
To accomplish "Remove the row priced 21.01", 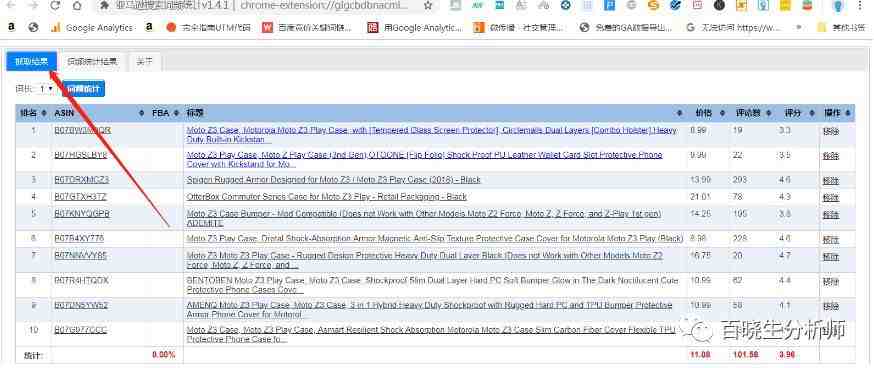I will pyautogui.click(x=831, y=197).
